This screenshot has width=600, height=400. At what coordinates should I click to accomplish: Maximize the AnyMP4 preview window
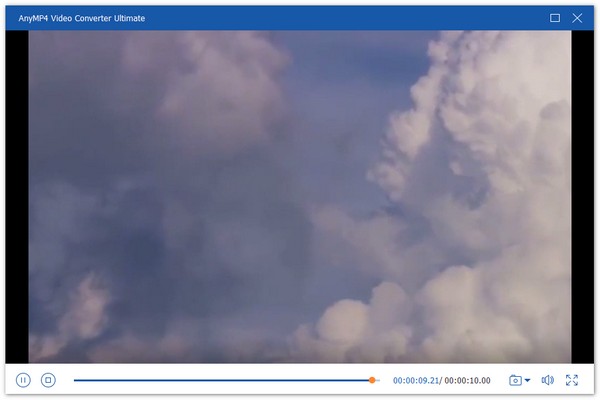point(555,18)
